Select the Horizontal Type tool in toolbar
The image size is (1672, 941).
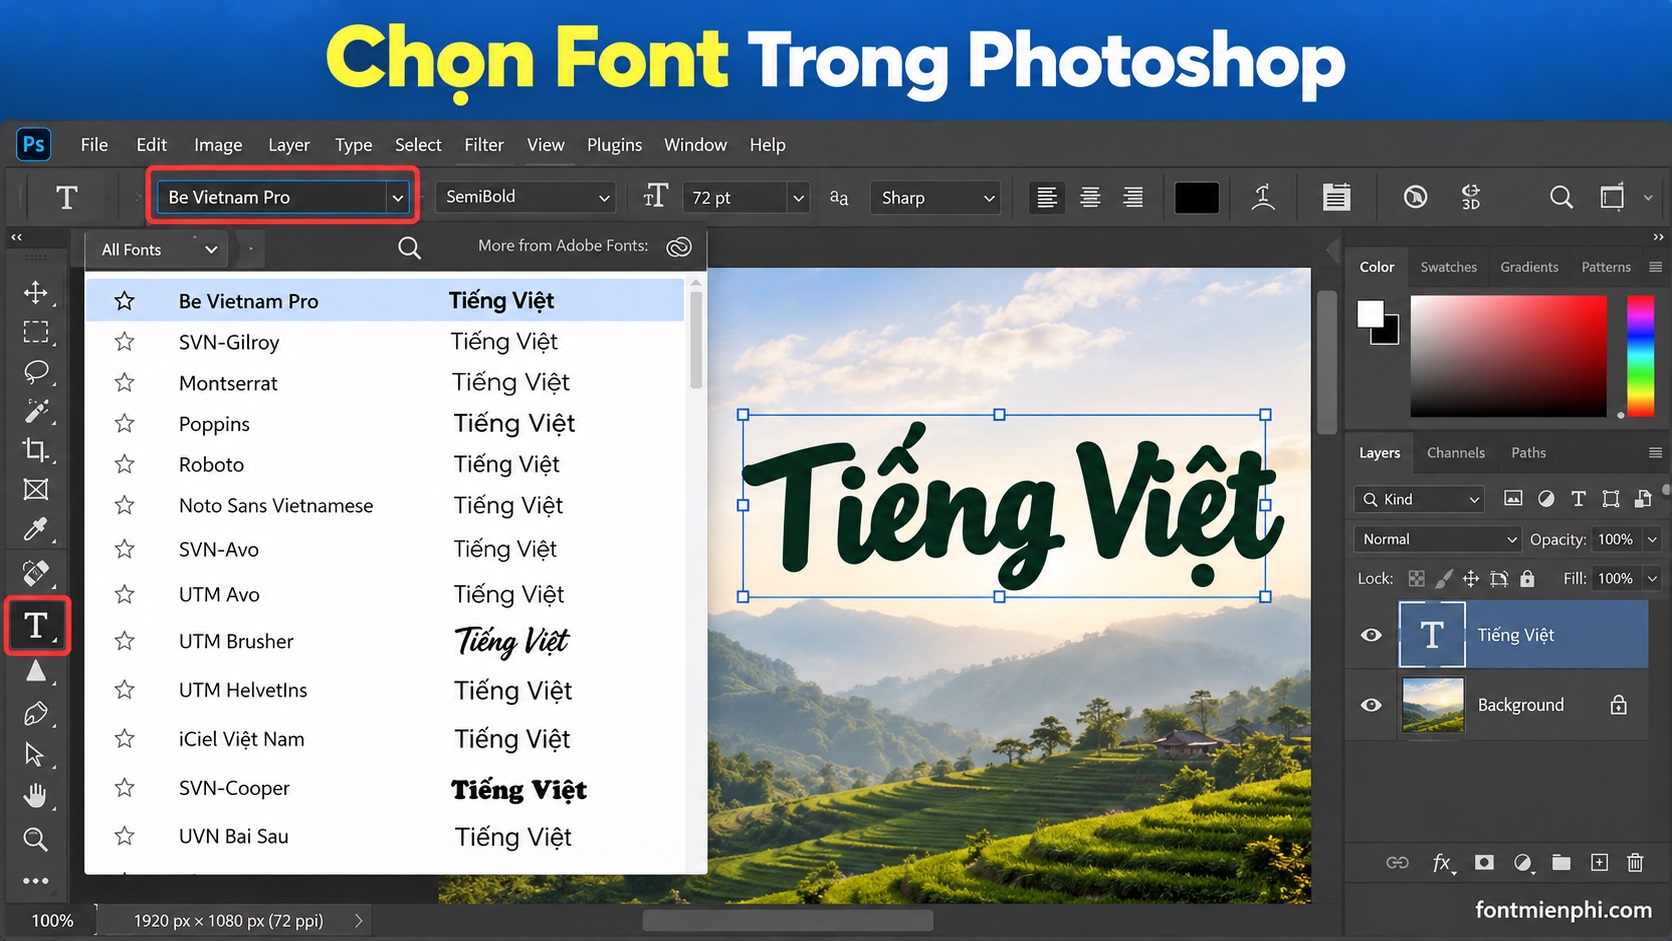(37, 626)
